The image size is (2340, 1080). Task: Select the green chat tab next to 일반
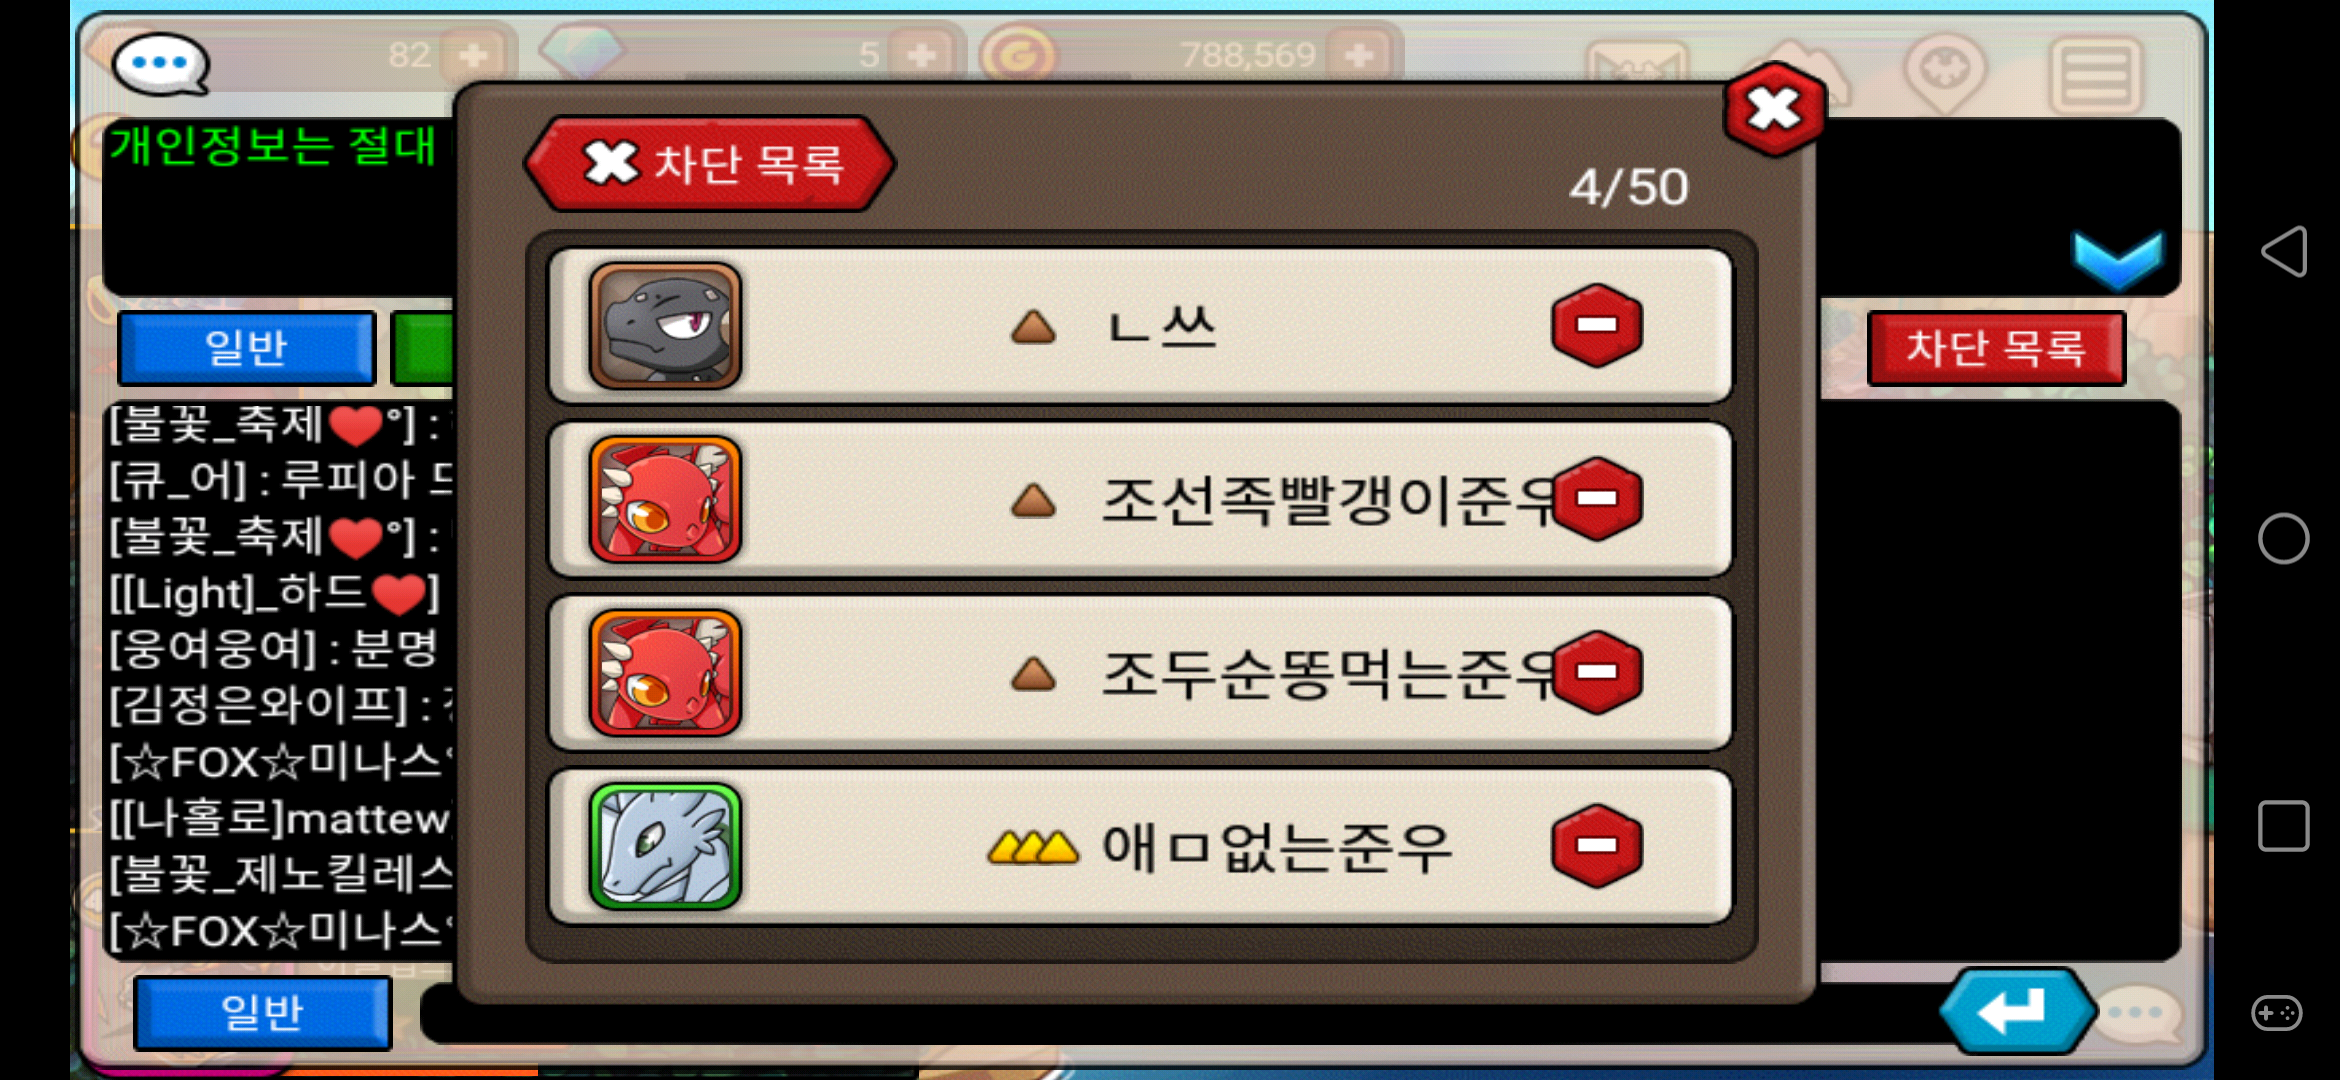(424, 348)
